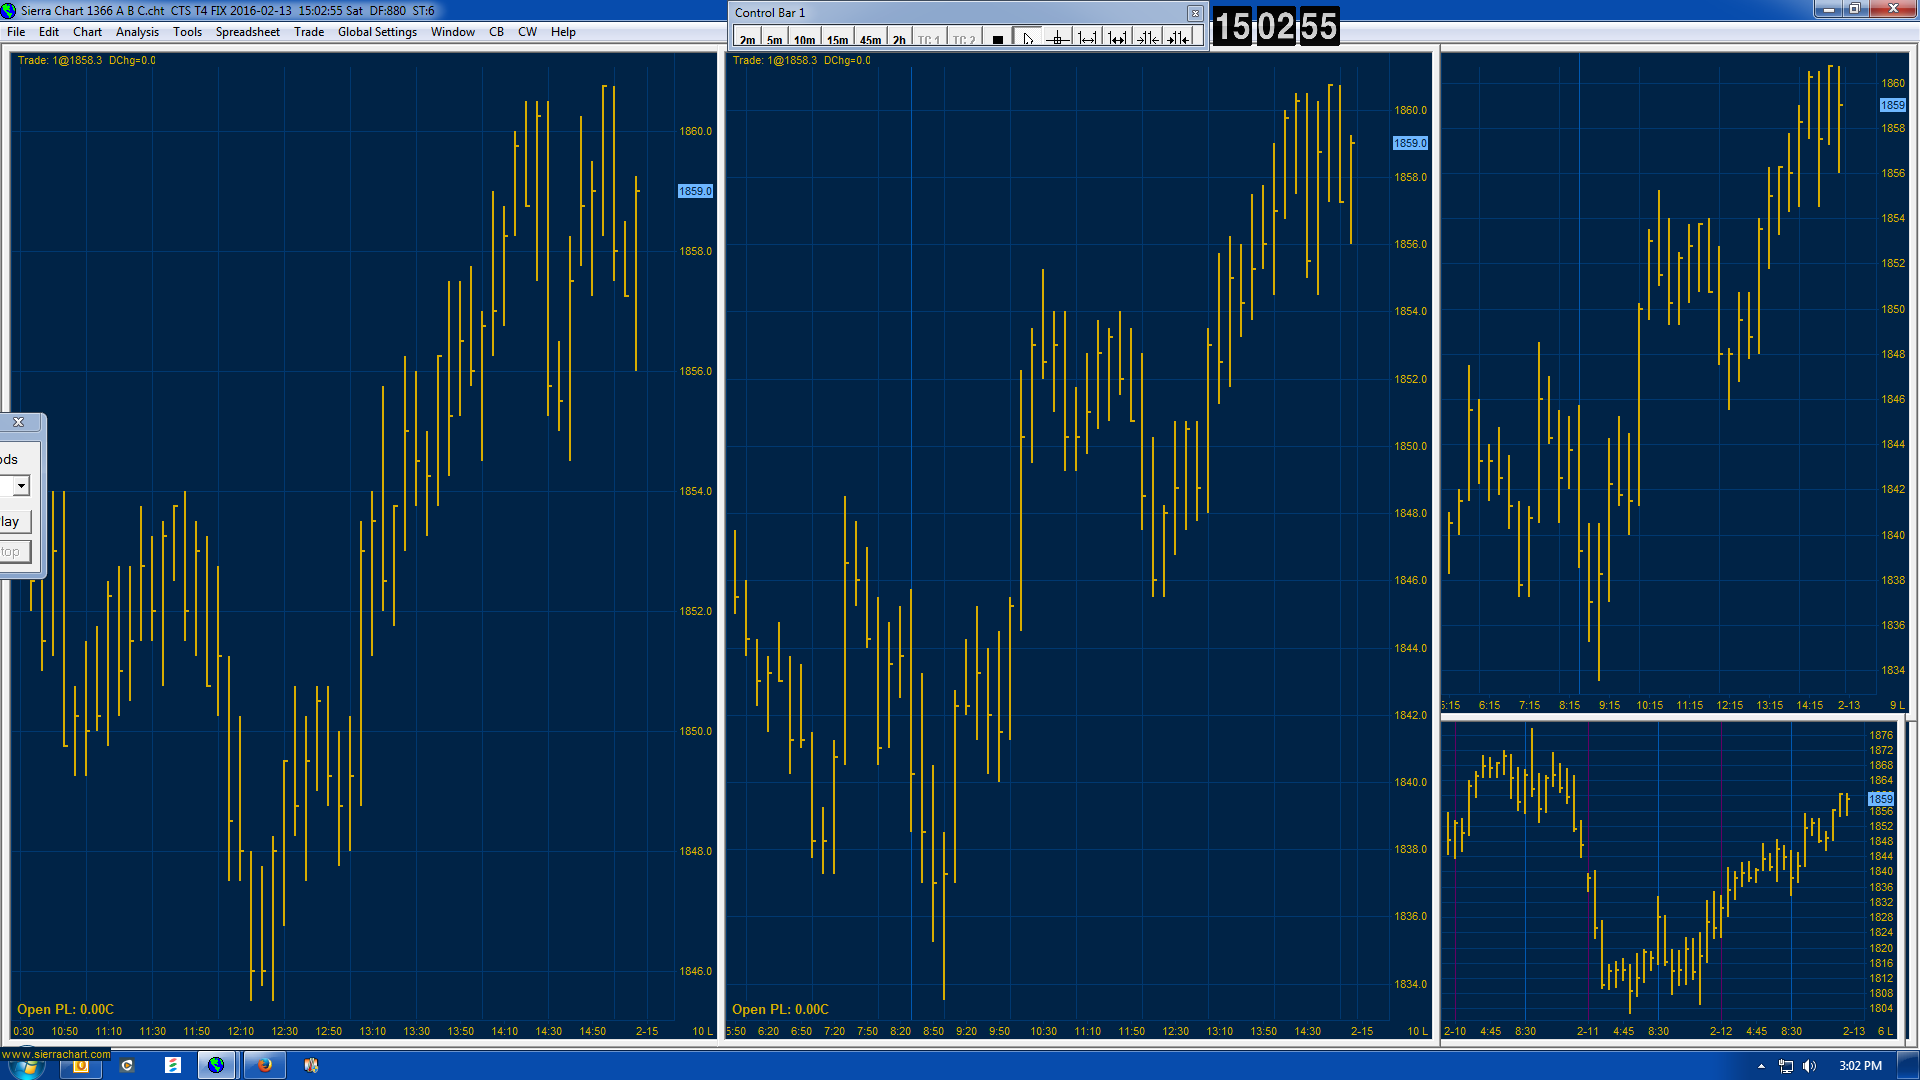Switch chart to 15m timeframe
This screenshot has height=1080, width=1920.
tap(837, 40)
